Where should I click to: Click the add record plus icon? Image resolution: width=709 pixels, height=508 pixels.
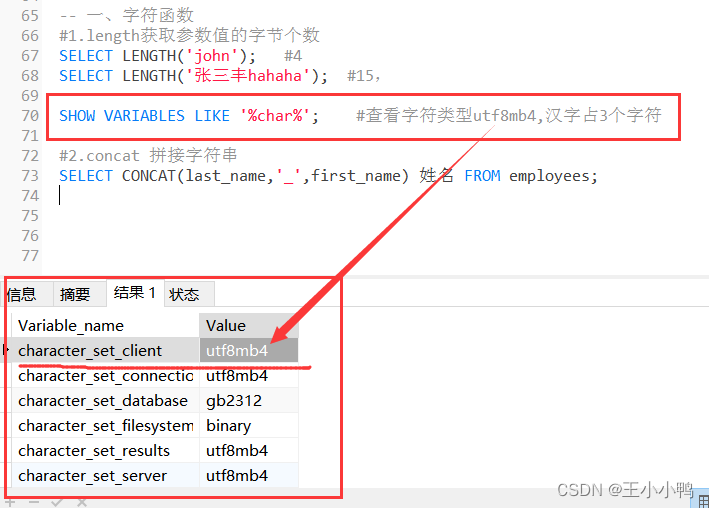tap(10, 502)
